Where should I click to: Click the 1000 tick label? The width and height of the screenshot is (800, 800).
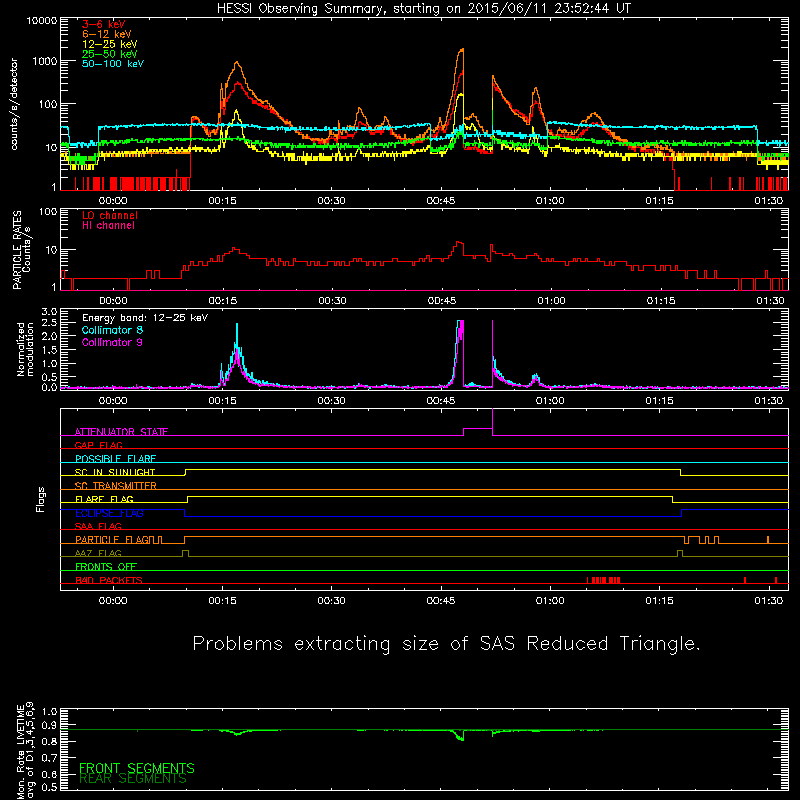click(x=45, y=61)
